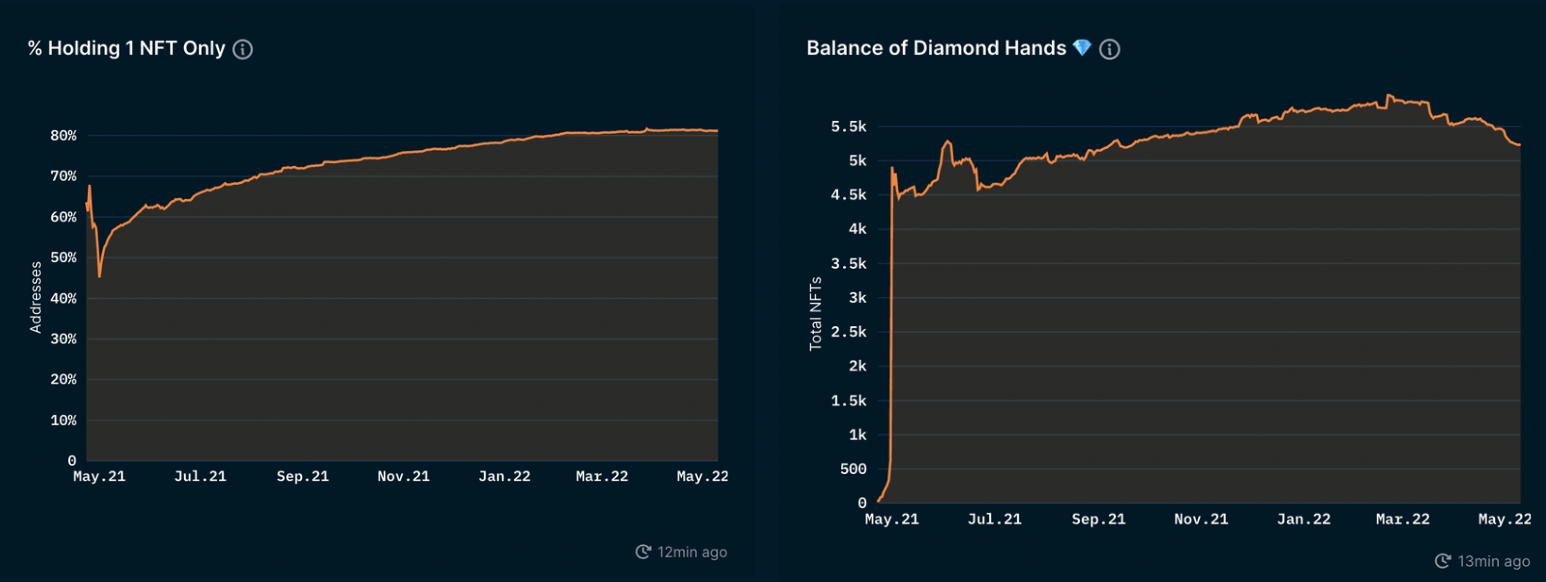
Task: Click info icon beside % Holding 1 NFT Only
Action: [243, 49]
